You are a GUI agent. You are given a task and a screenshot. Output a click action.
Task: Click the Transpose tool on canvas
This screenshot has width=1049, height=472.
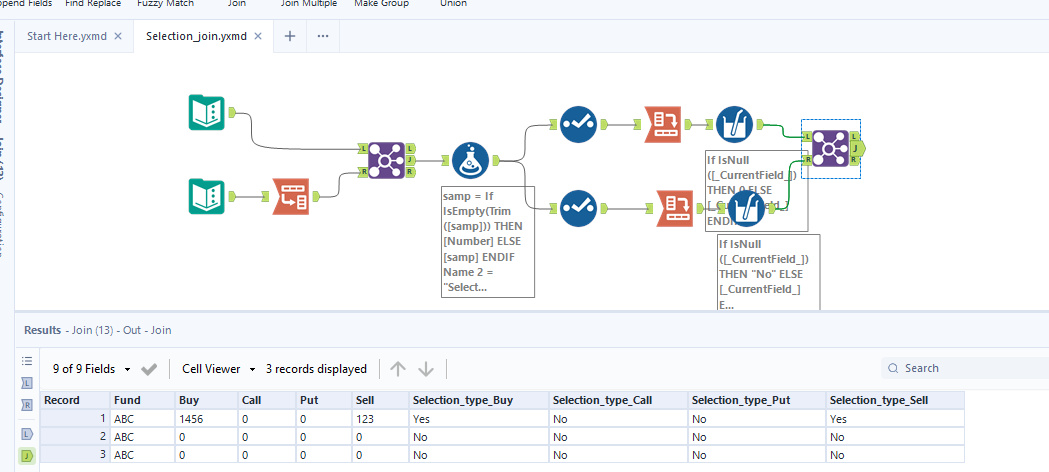291,196
